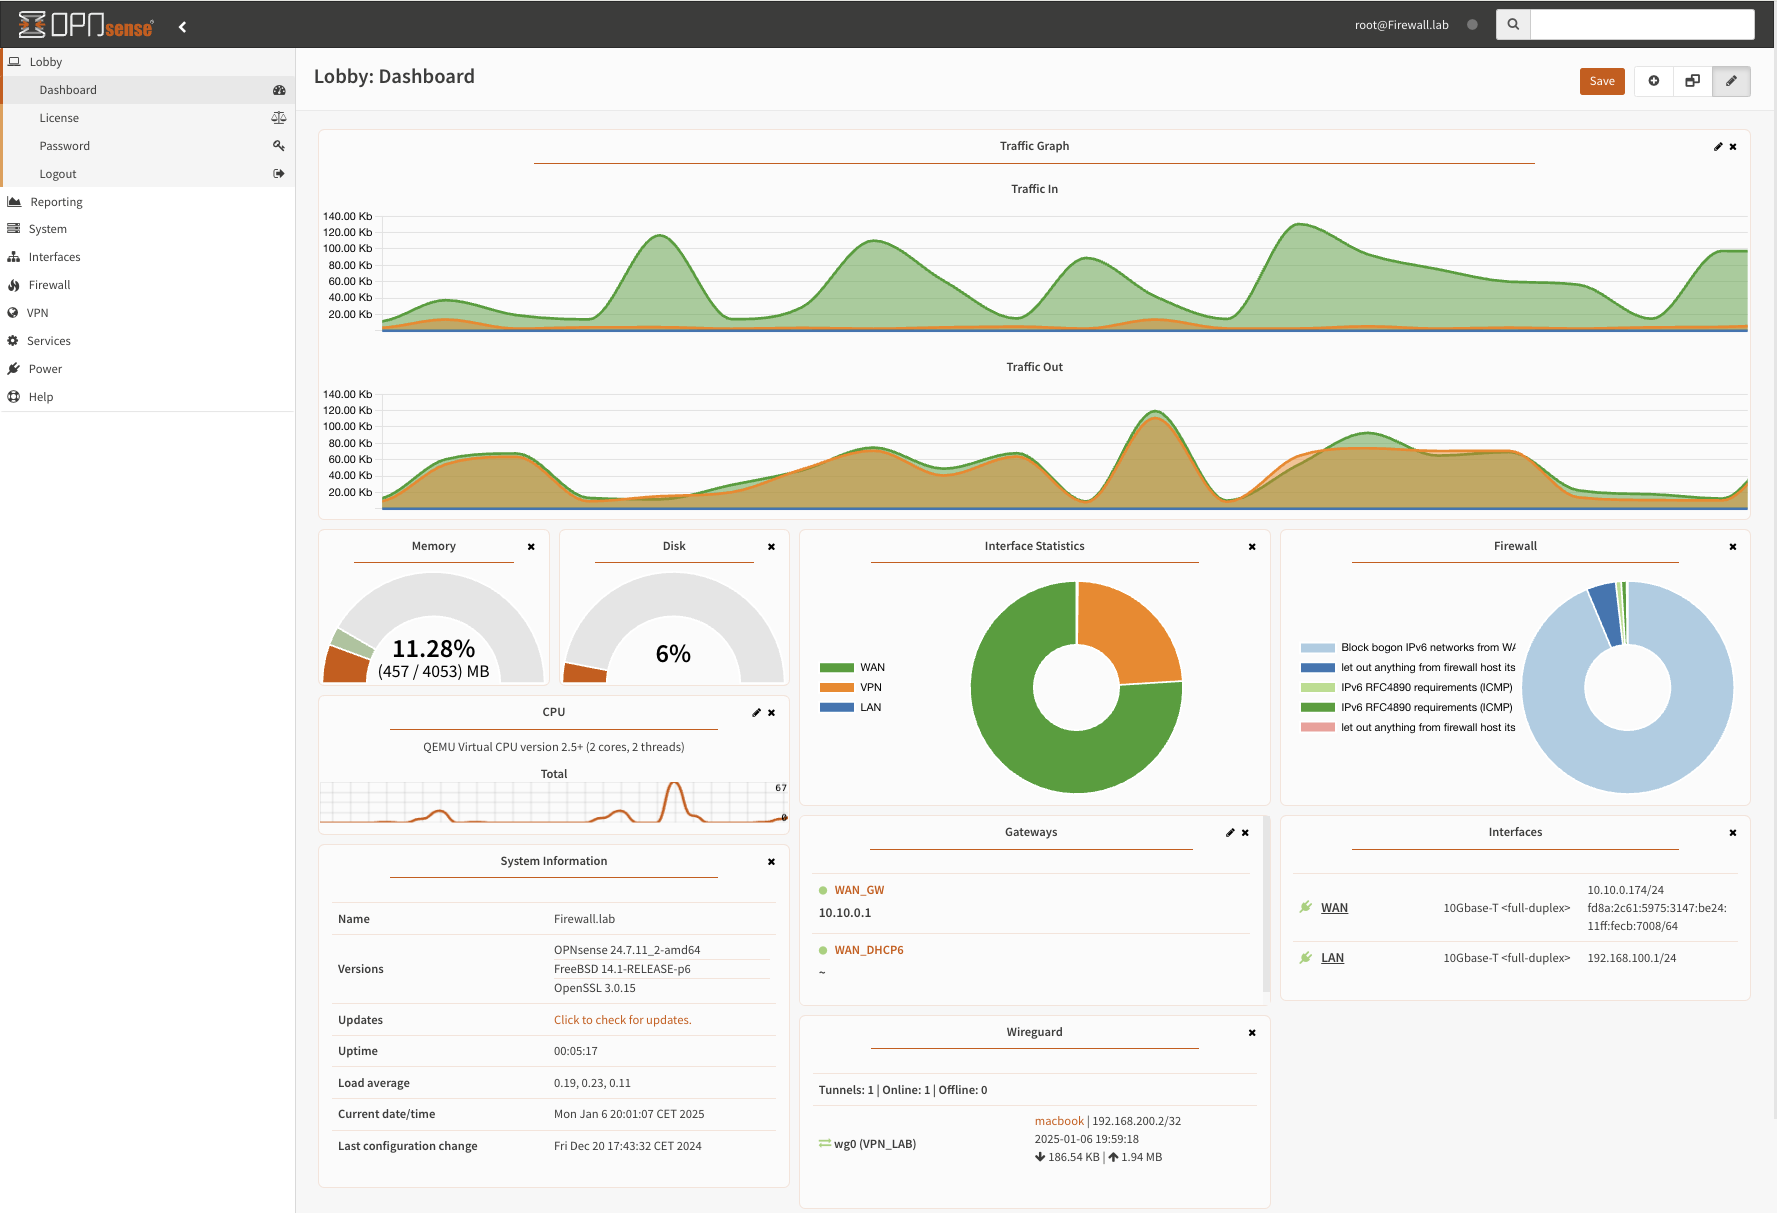
Task: Open the Password page
Action: pos(148,146)
